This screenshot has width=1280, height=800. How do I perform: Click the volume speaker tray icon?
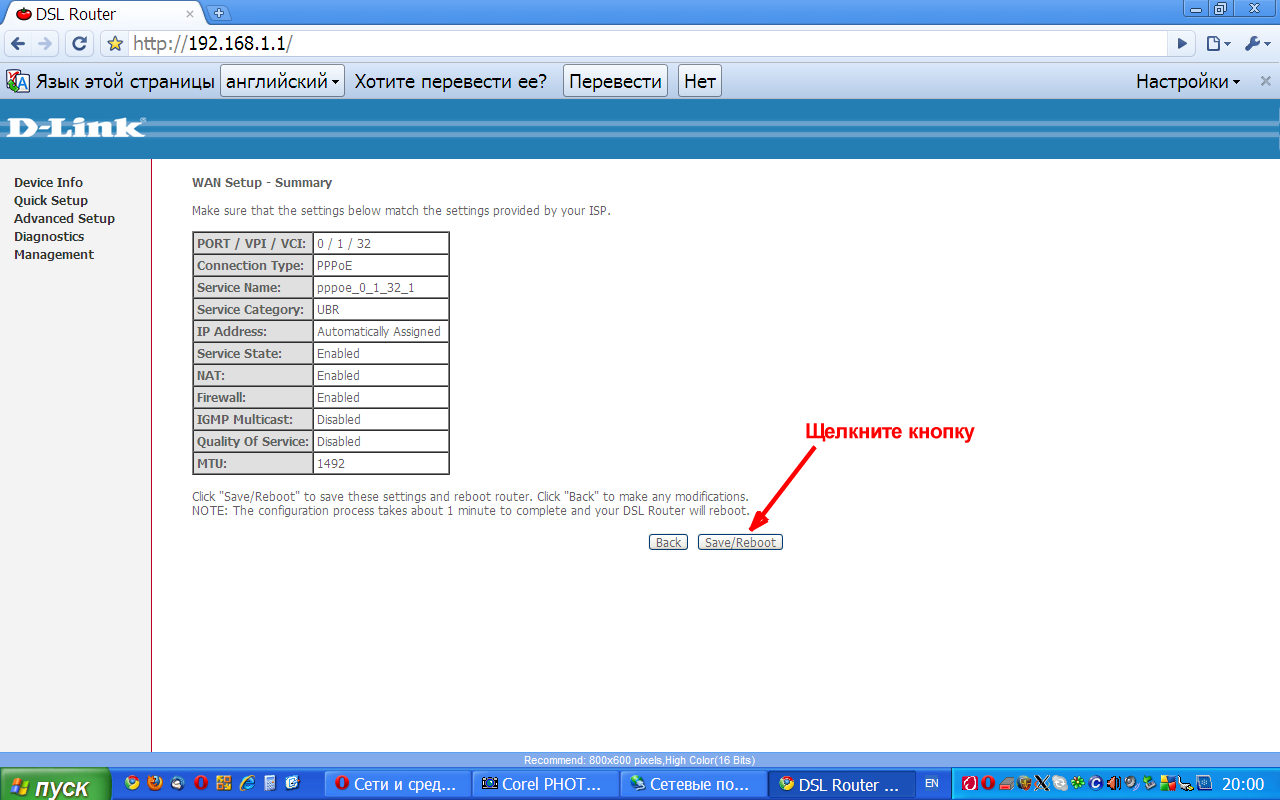coord(1113,783)
